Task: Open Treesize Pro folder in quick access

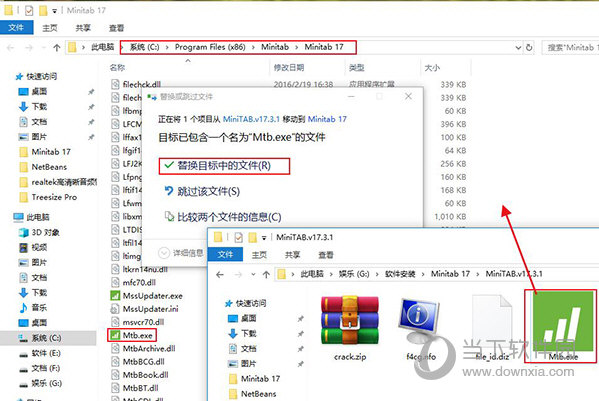Action: pyautogui.click(x=49, y=197)
